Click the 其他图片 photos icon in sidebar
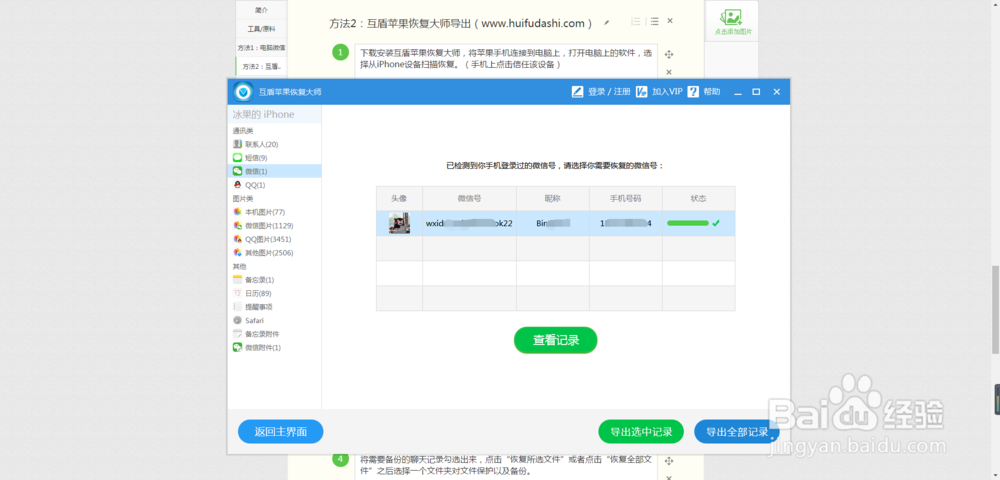 (x=237, y=252)
